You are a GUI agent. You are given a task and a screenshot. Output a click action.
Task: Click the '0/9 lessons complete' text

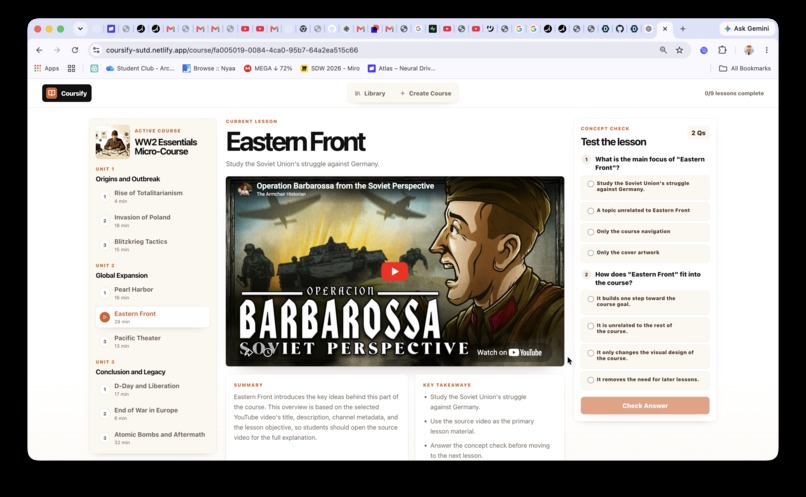pos(734,94)
